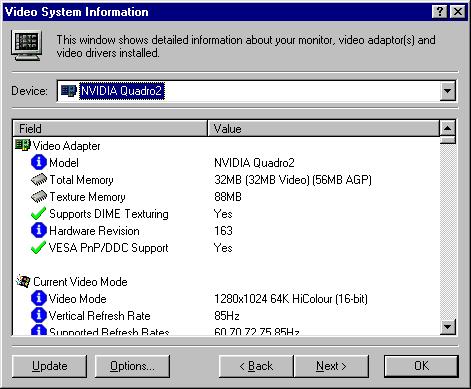Click the info icon beside Vertical Refresh Rate
Screen dimensions: 471x389
pyautogui.click(x=39, y=315)
